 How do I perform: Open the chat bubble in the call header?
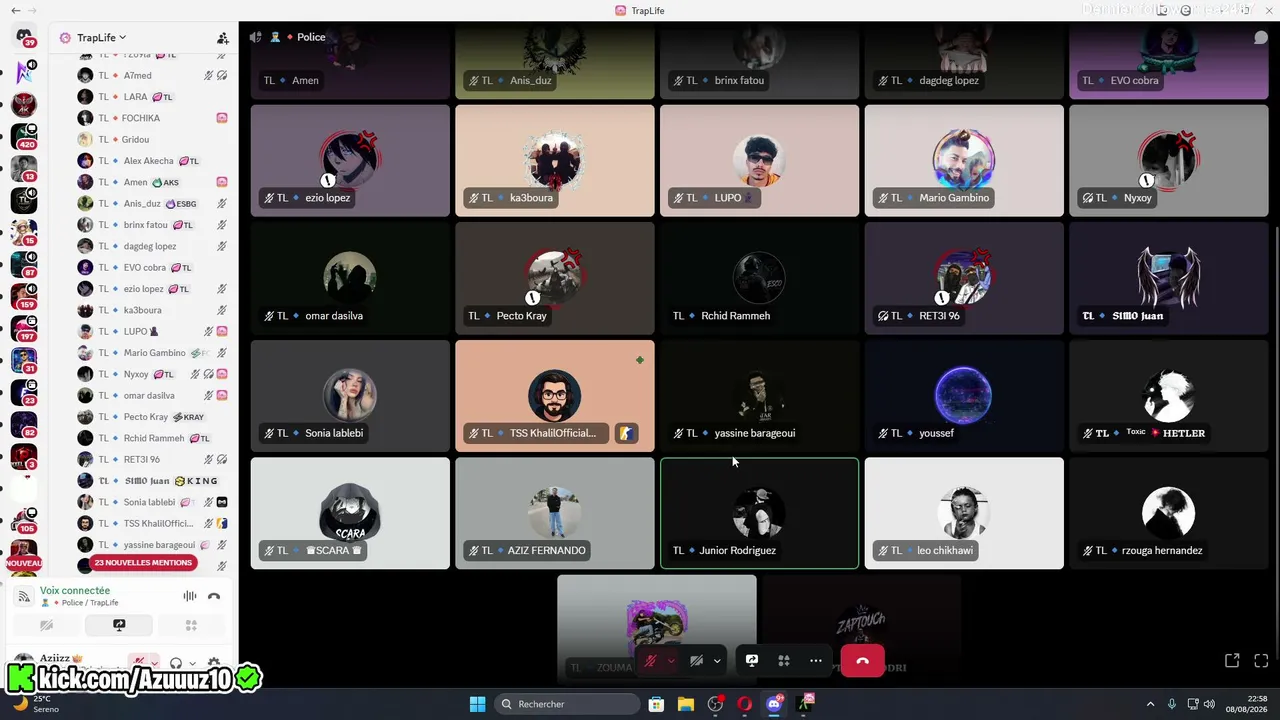pos(1261,37)
